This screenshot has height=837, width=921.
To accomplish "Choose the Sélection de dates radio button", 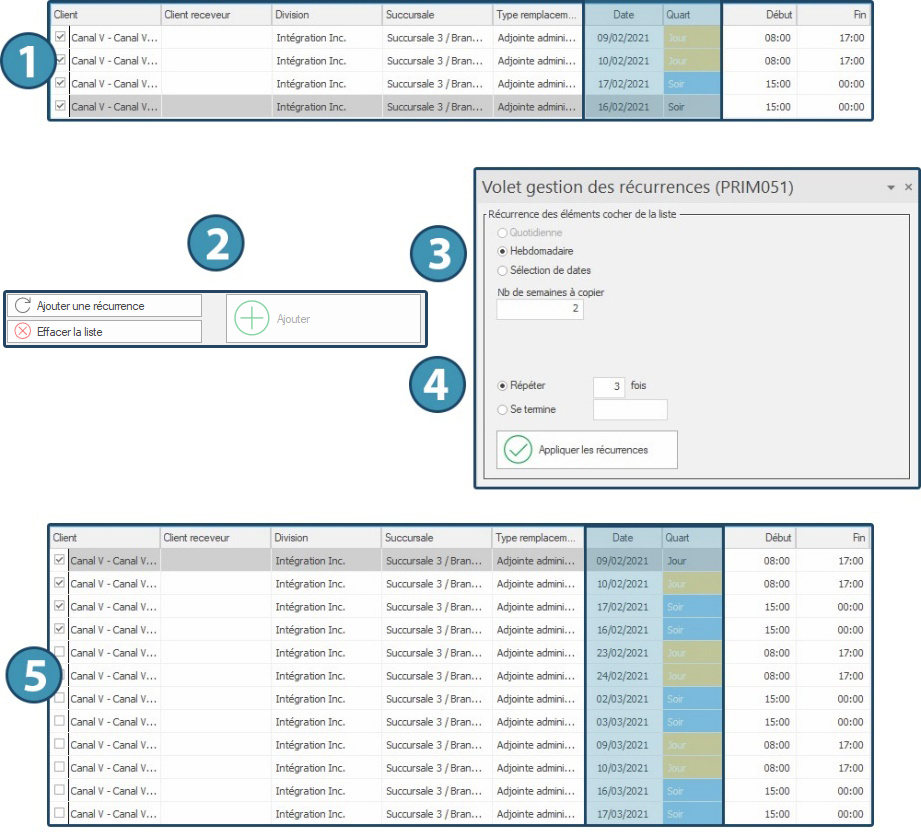I will (503, 270).
